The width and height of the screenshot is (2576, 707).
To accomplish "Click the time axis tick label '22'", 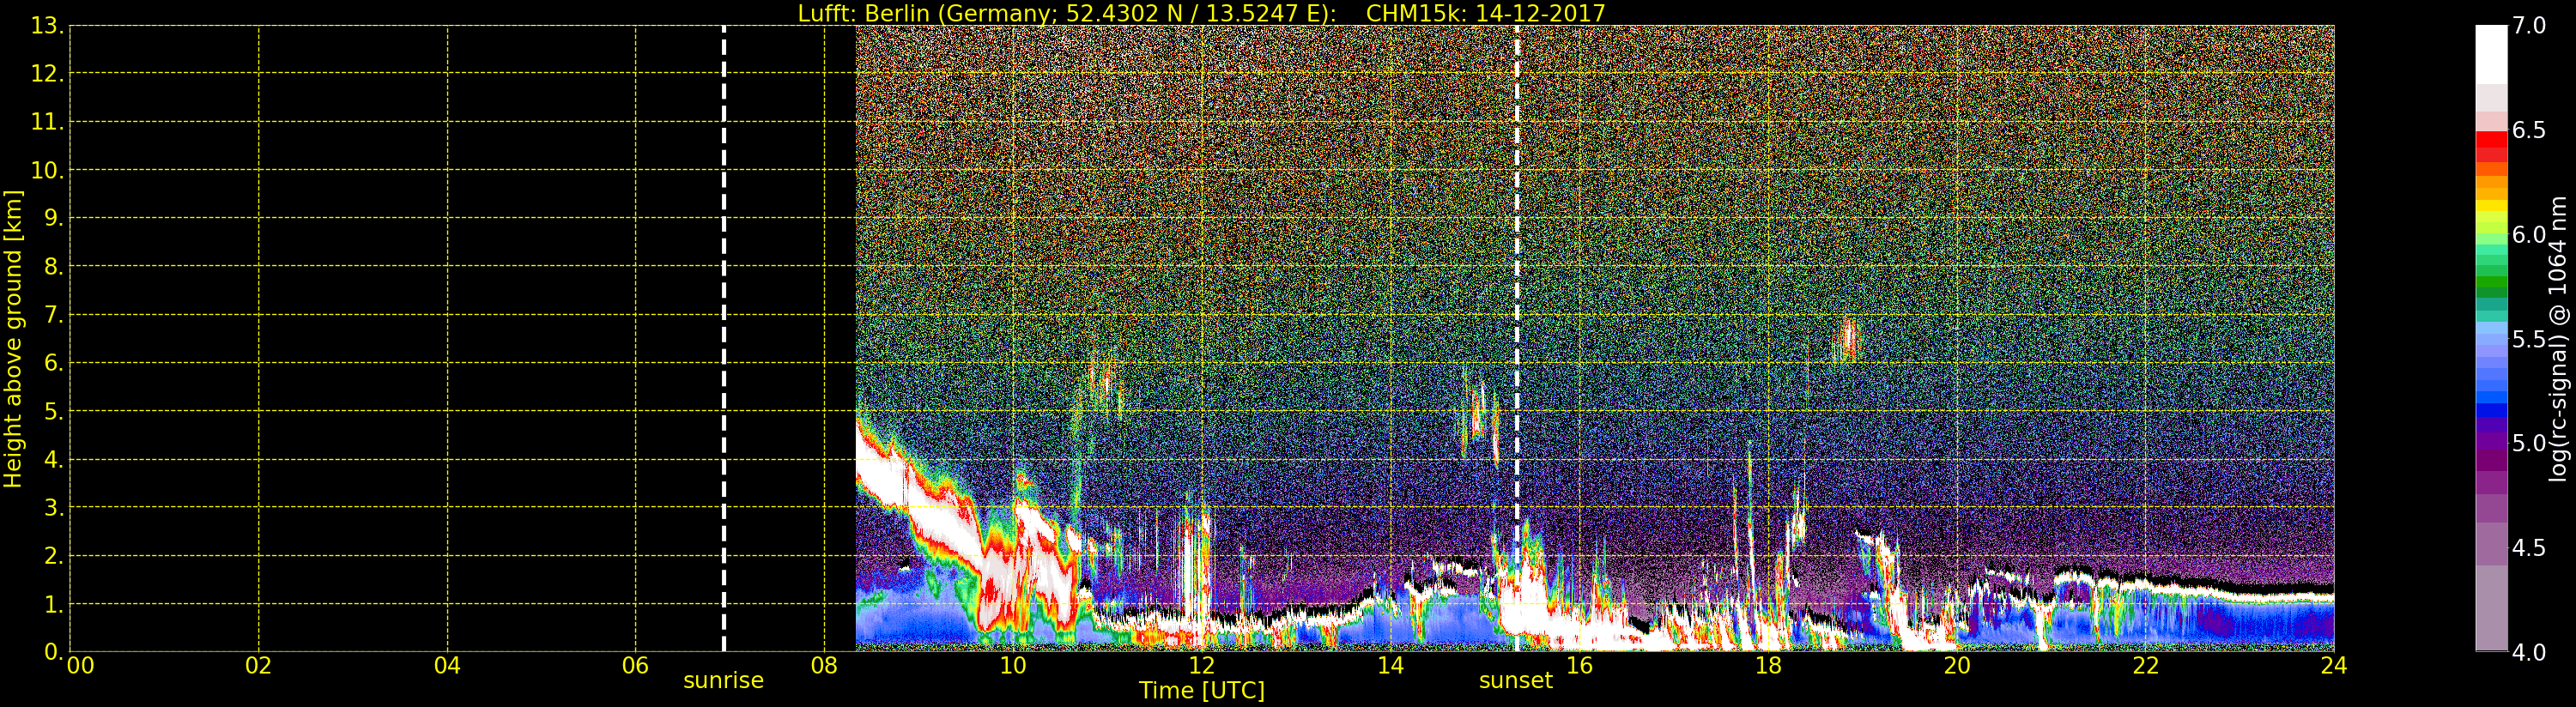I will point(2145,665).
